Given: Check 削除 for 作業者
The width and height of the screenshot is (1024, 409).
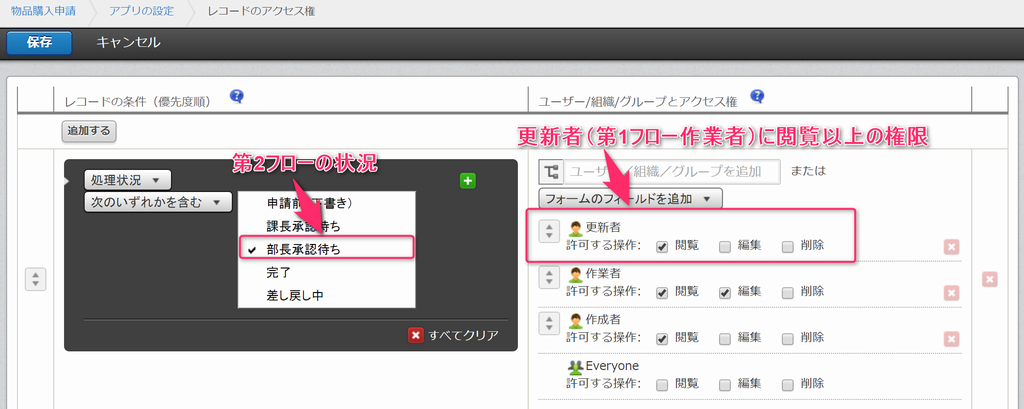Looking at the screenshot, I should pos(788,293).
